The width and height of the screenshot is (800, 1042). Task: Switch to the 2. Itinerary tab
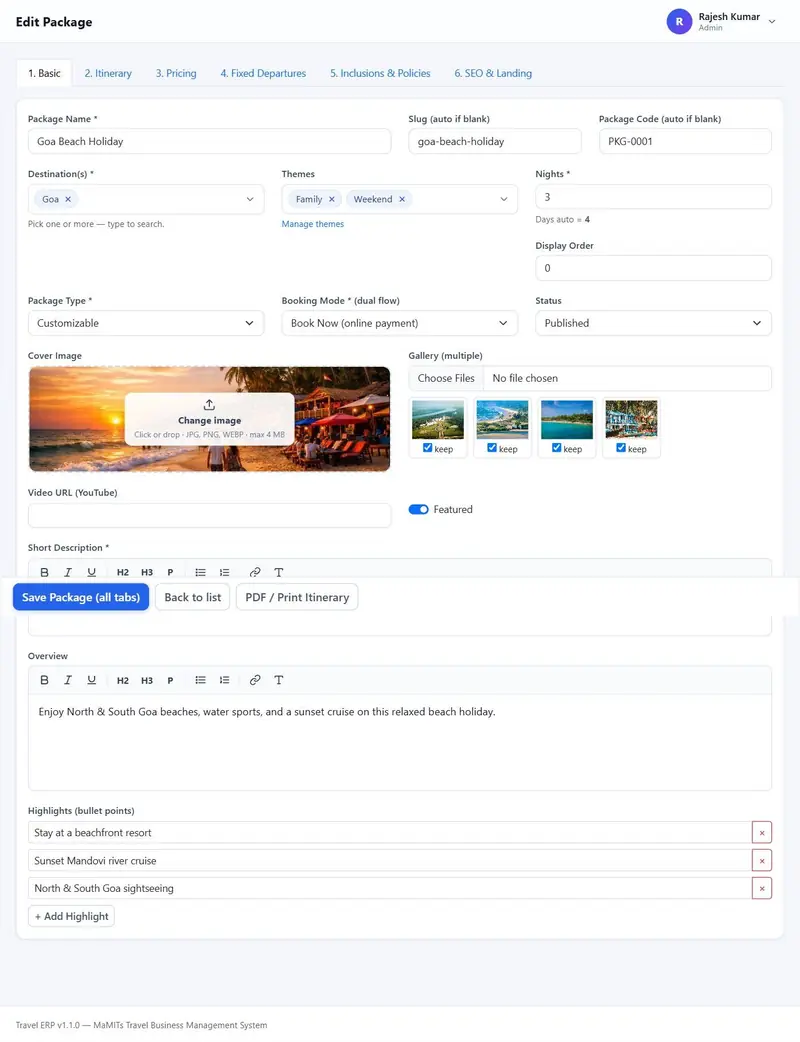click(108, 73)
